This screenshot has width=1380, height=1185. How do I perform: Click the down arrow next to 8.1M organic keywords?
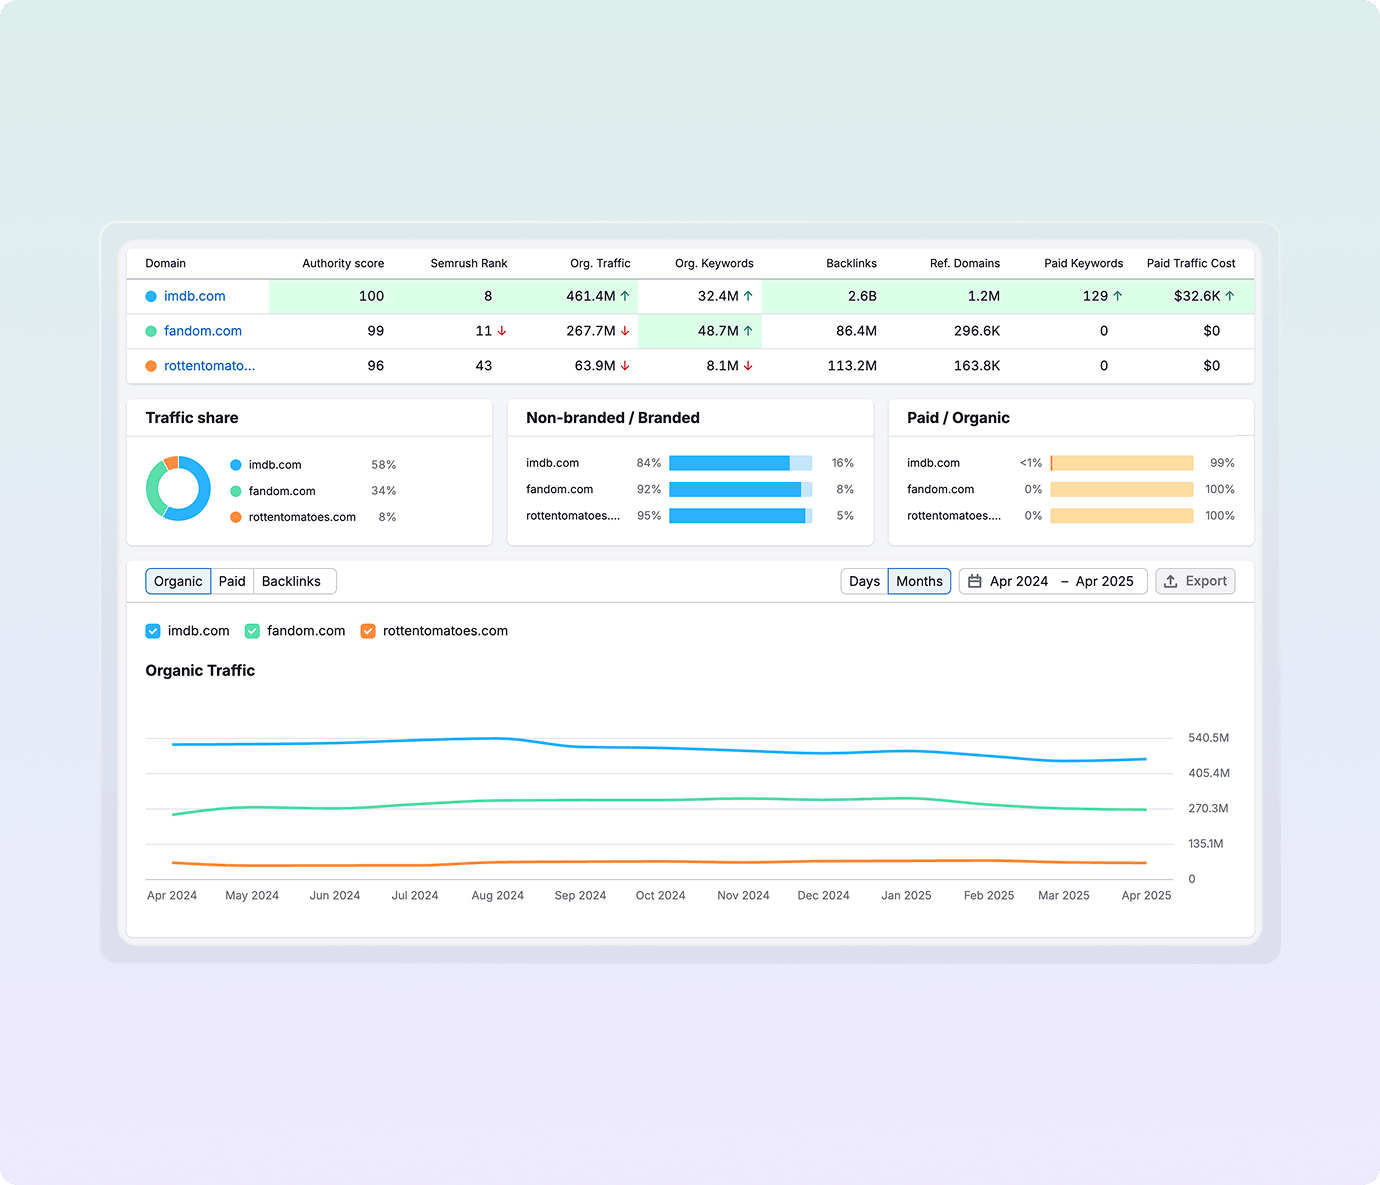pos(748,366)
